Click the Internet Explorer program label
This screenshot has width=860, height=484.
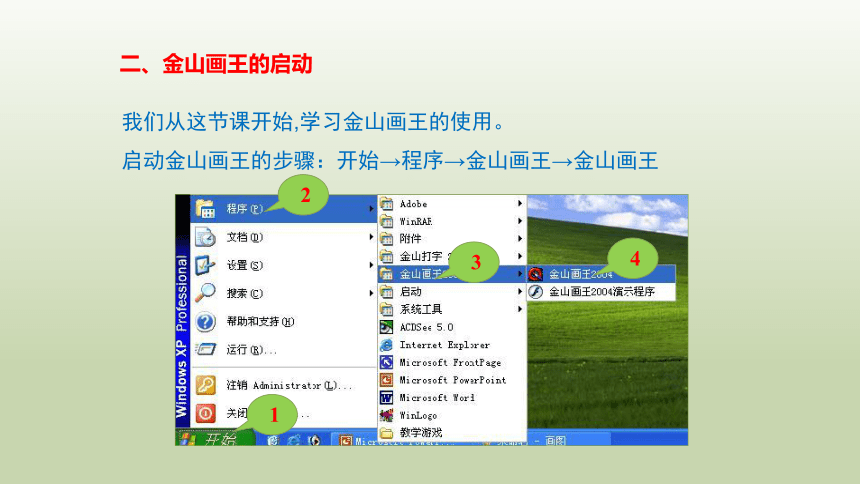coord(445,345)
